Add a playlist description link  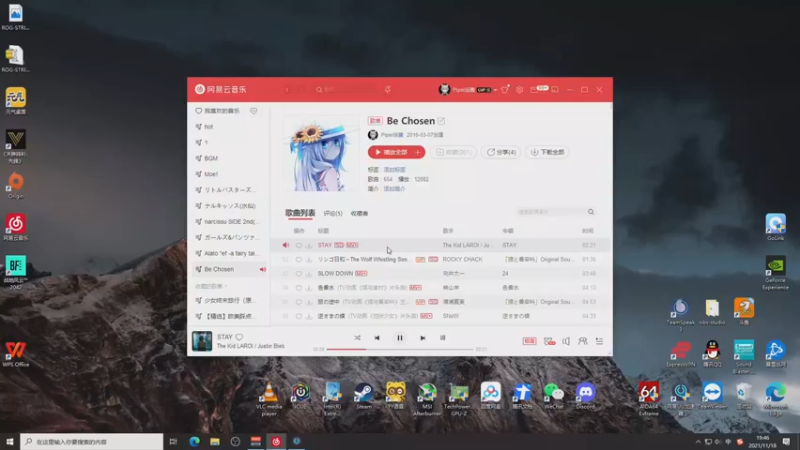coord(394,189)
